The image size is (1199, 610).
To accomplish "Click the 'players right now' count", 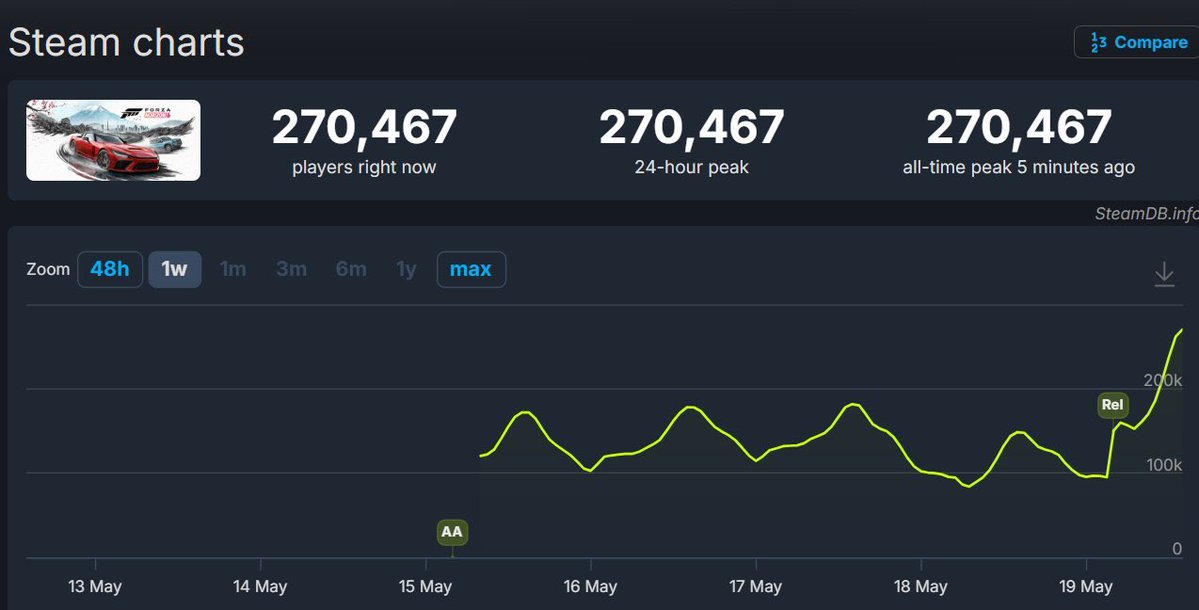I will click(x=364, y=127).
